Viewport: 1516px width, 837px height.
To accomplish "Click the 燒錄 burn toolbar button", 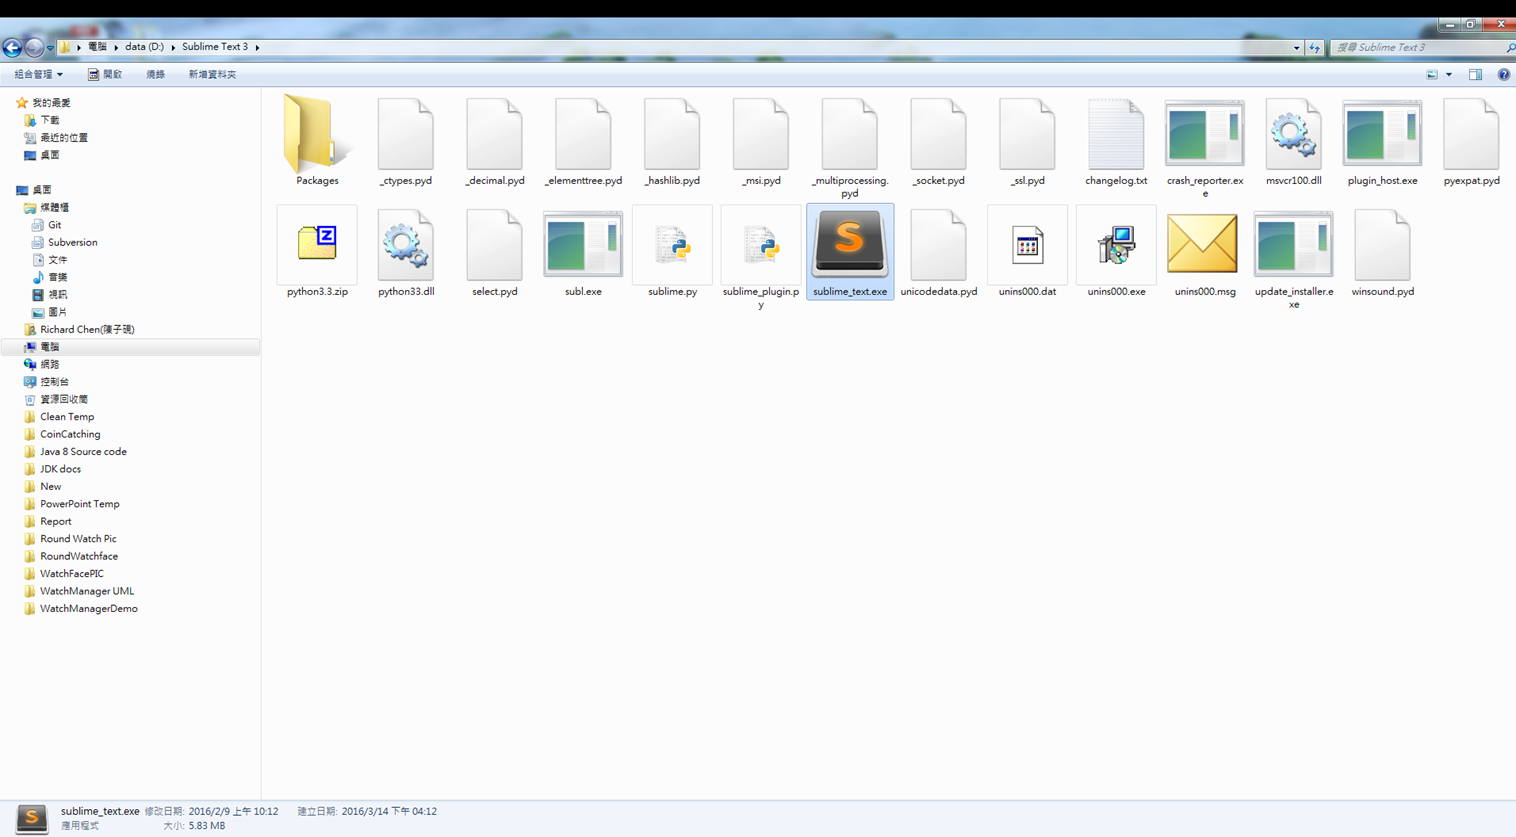I will tap(155, 74).
